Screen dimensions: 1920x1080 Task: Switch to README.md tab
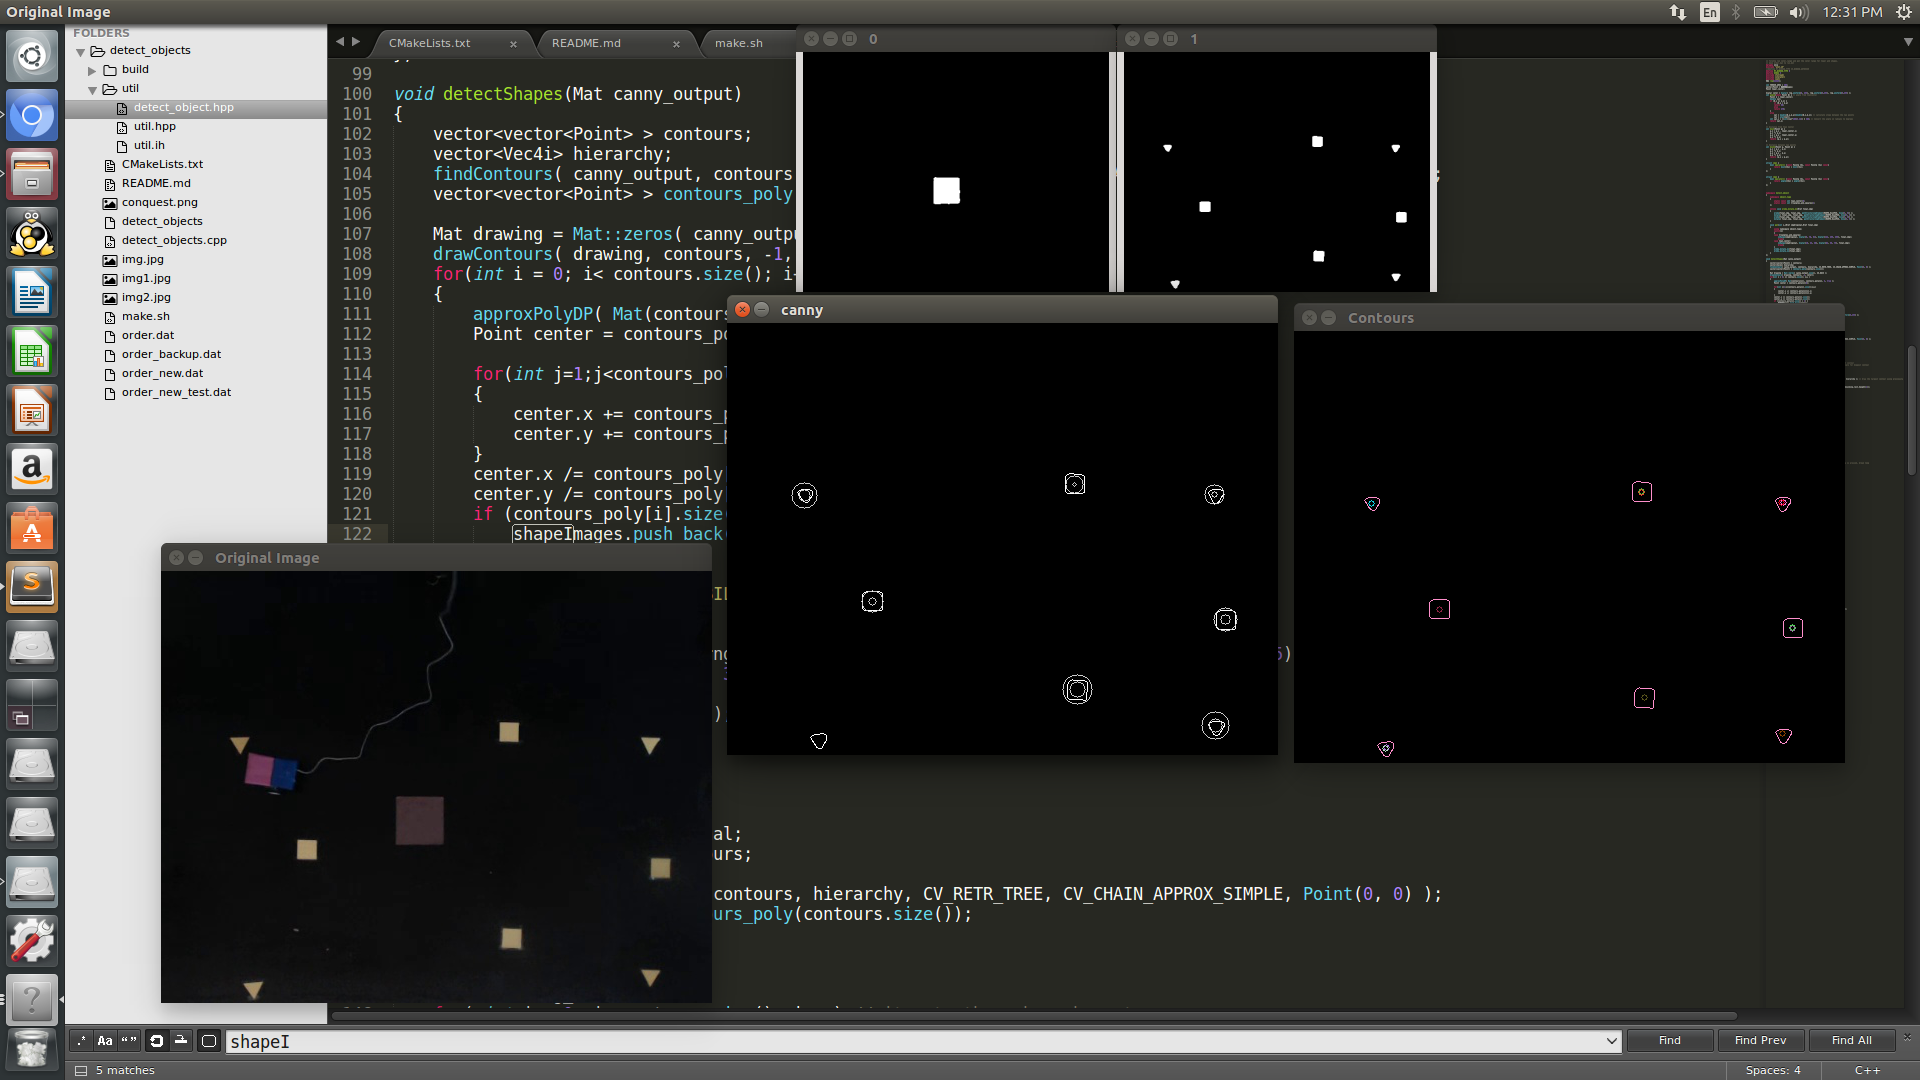click(586, 43)
